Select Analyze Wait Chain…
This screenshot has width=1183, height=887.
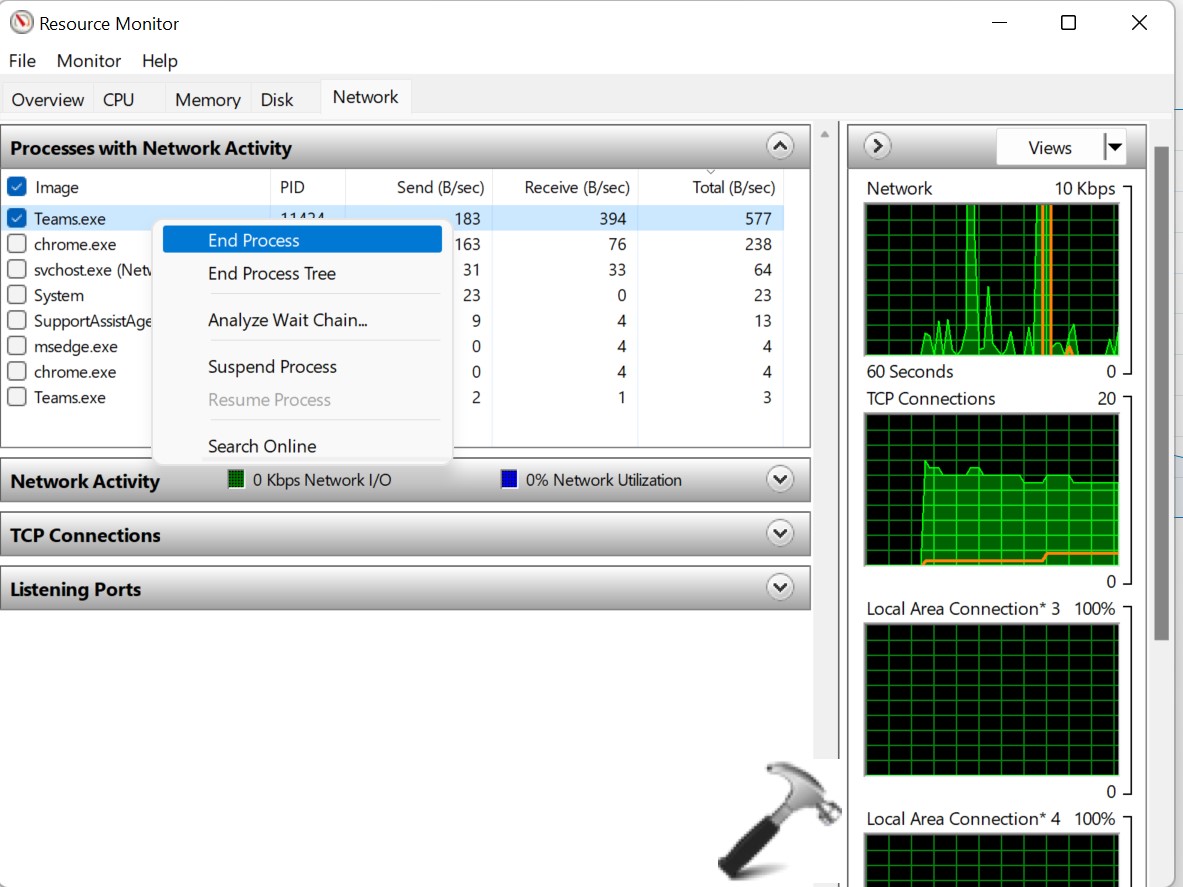(302, 320)
